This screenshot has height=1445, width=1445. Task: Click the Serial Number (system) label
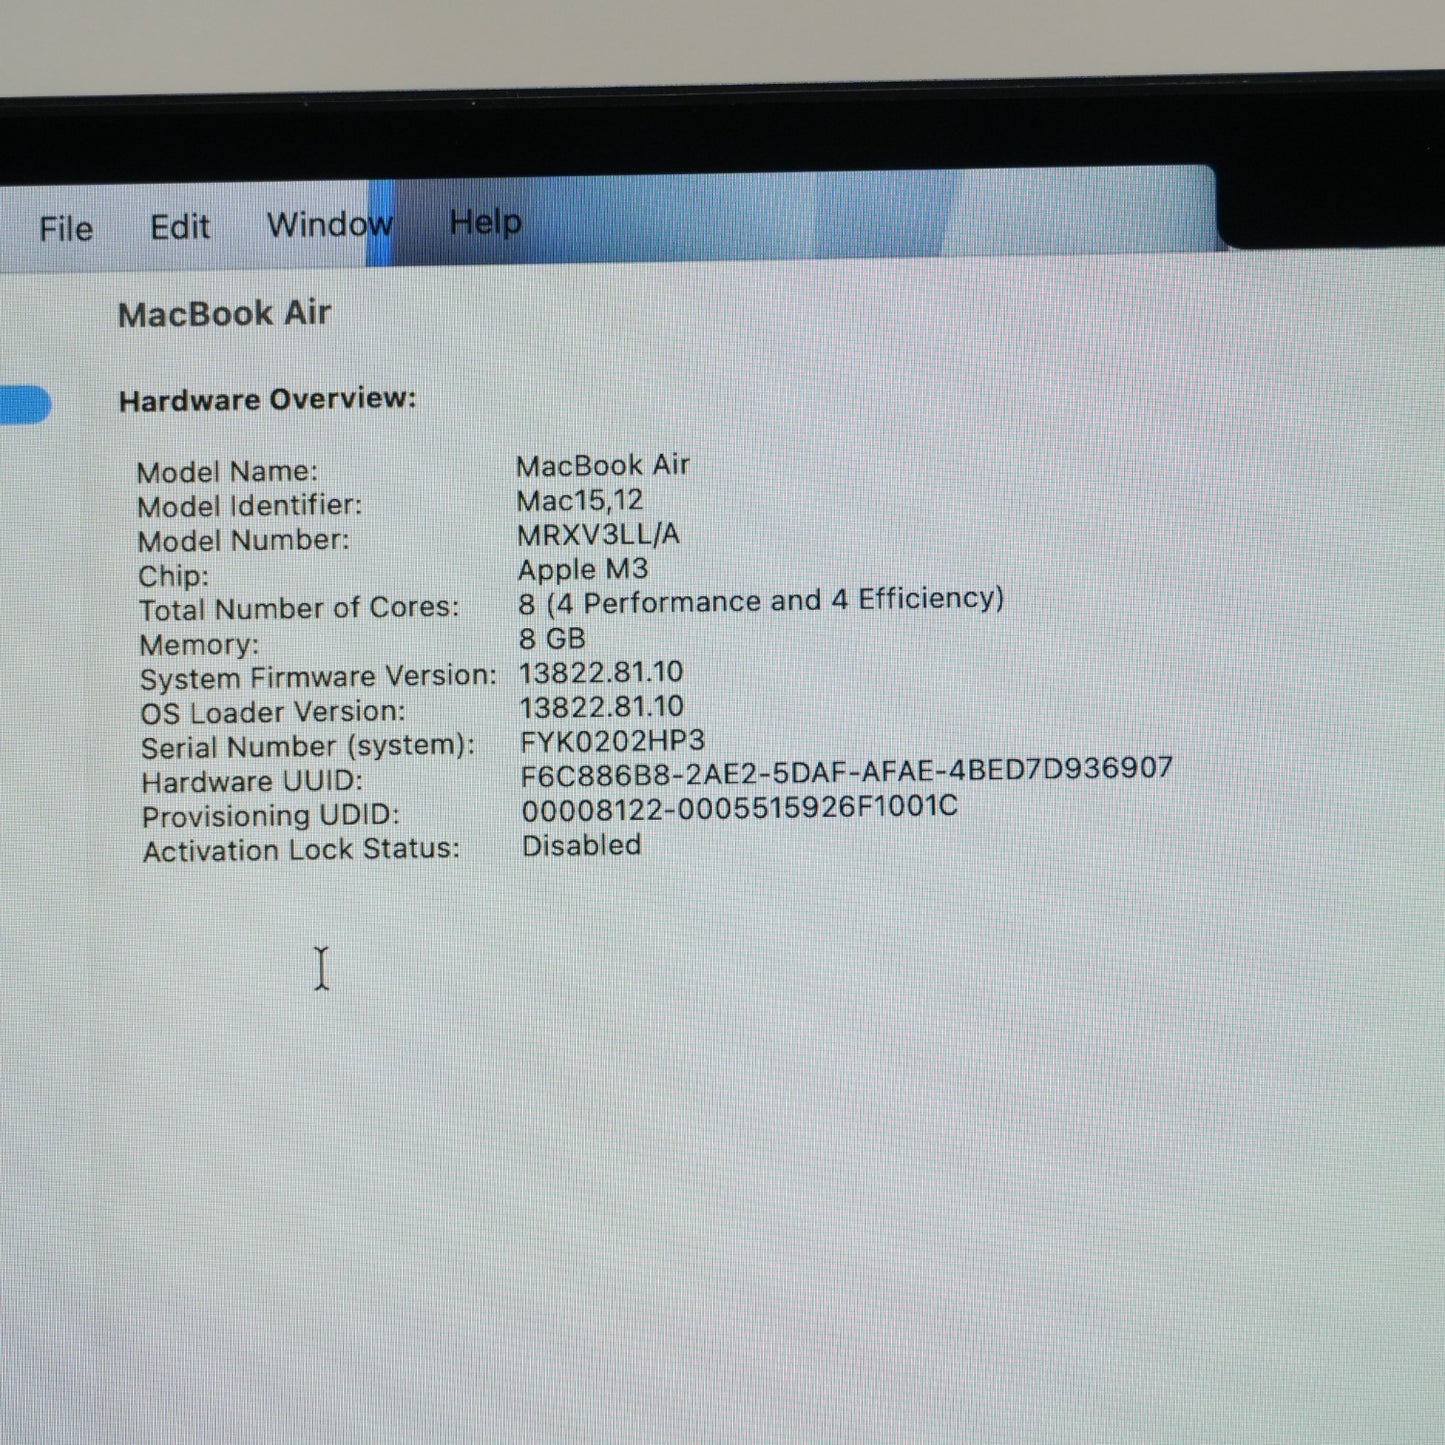(x=308, y=747)
